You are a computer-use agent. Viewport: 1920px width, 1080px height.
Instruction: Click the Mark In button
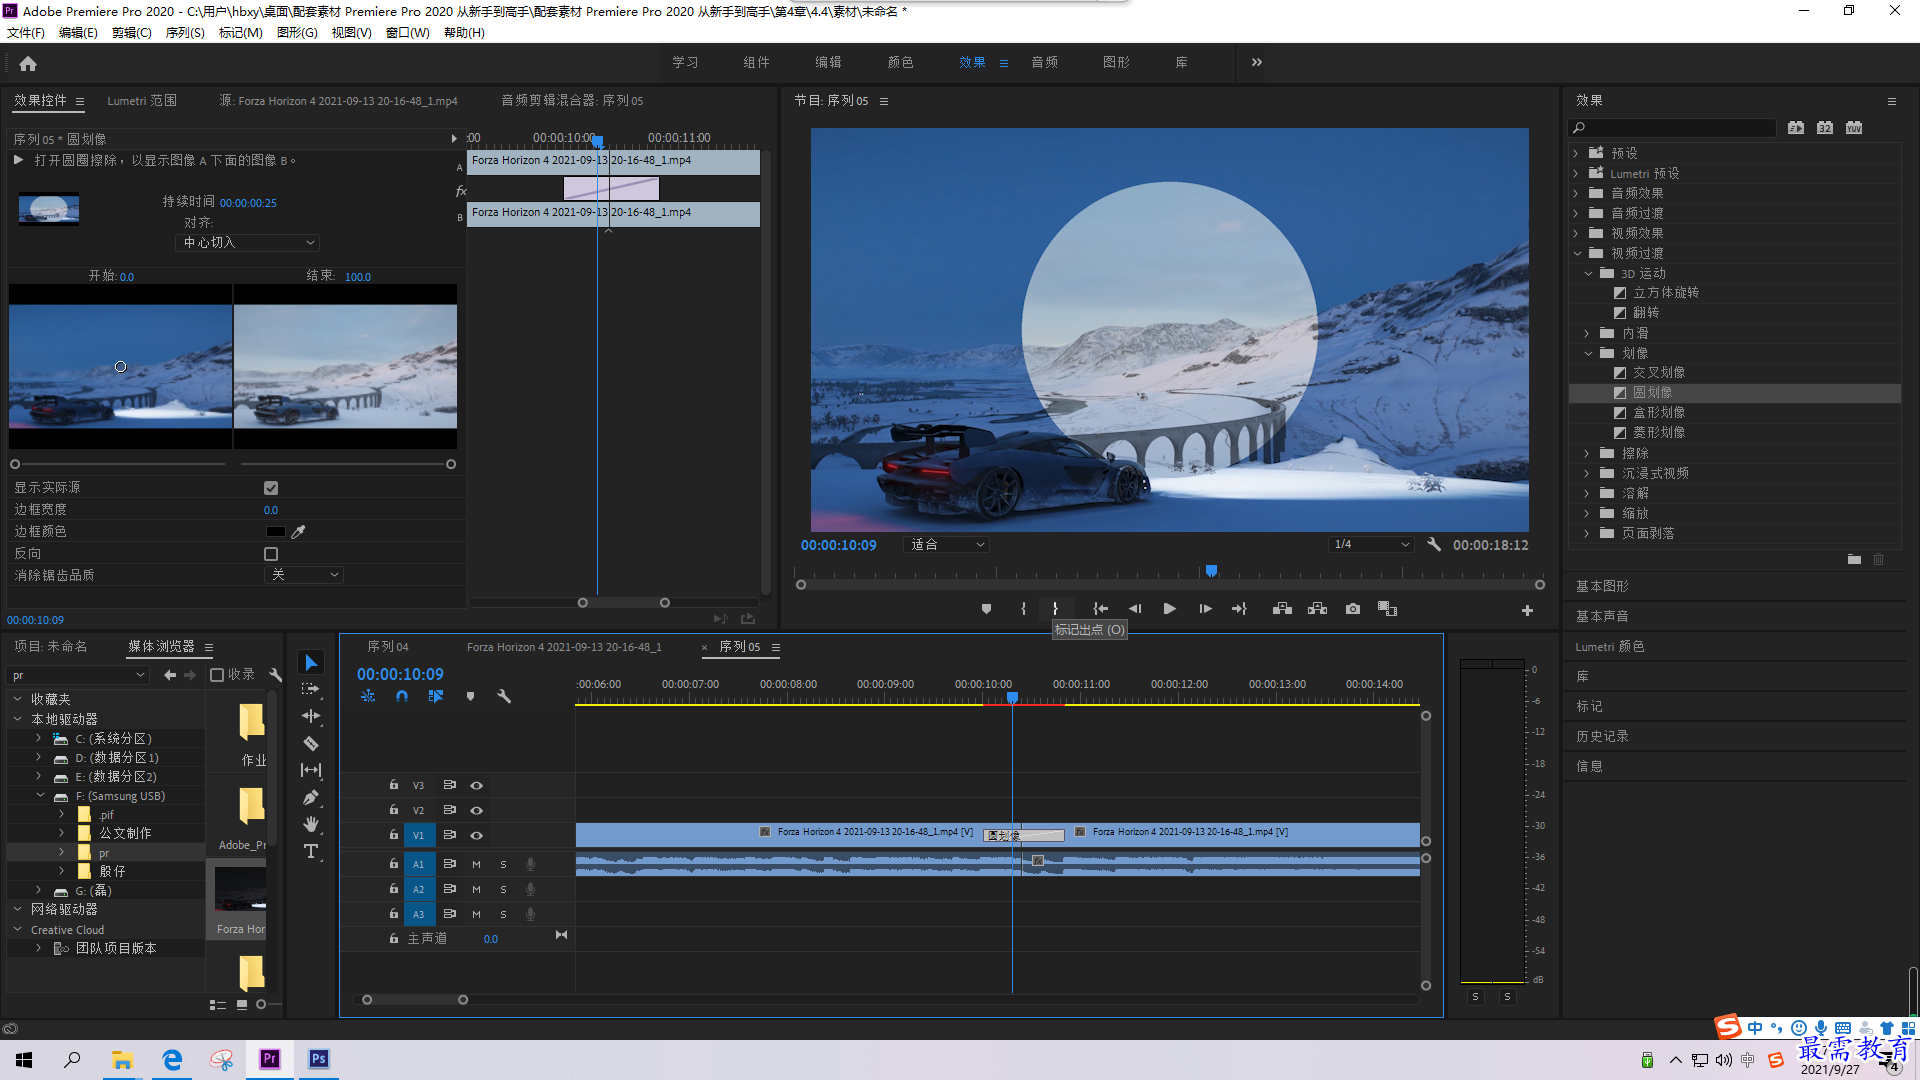tap(1023, 609)
